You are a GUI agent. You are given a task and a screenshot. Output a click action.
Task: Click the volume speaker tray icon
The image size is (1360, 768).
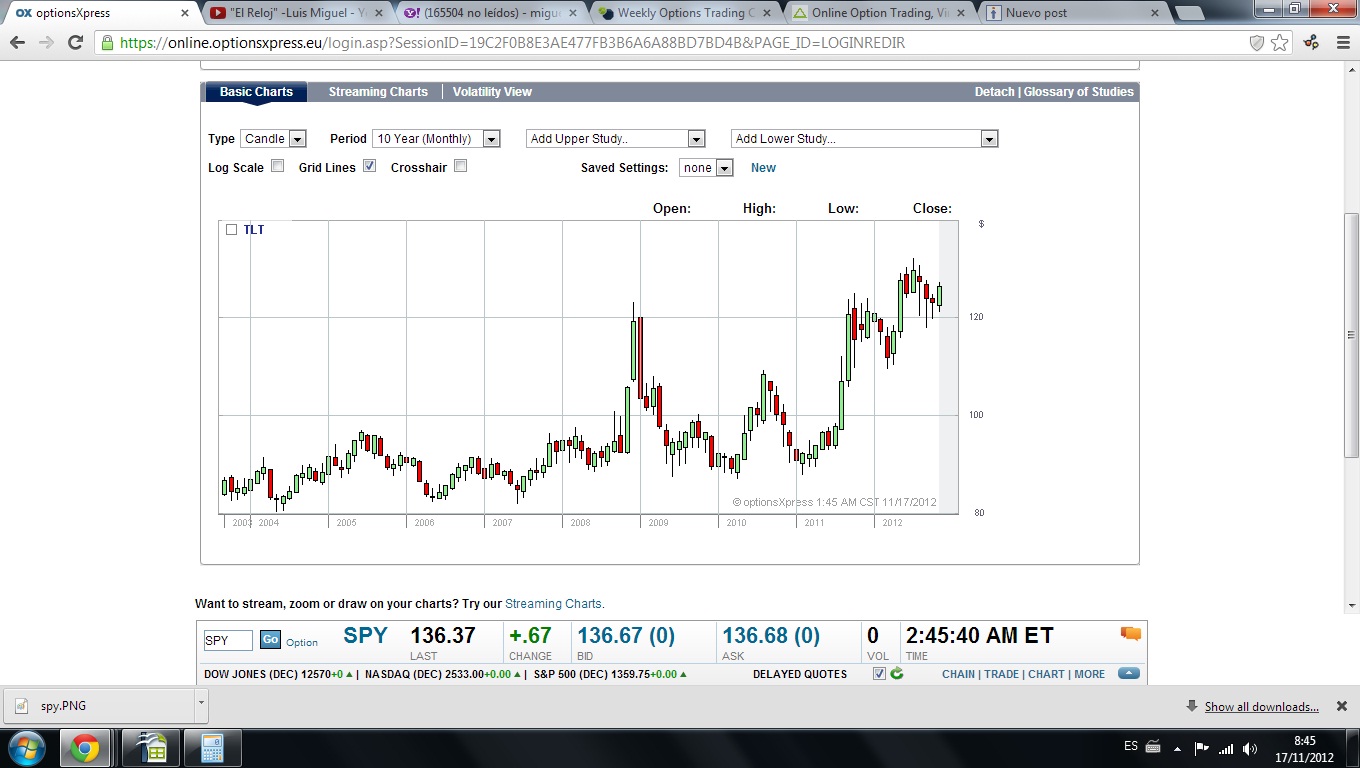coord(1250,748)
